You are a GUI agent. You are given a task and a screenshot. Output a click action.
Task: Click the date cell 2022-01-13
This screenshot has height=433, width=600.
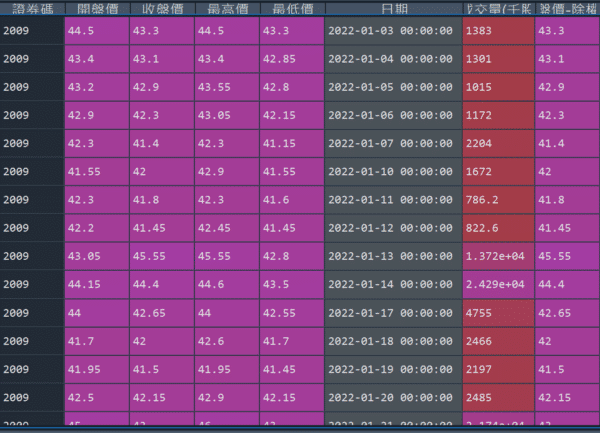393,256
